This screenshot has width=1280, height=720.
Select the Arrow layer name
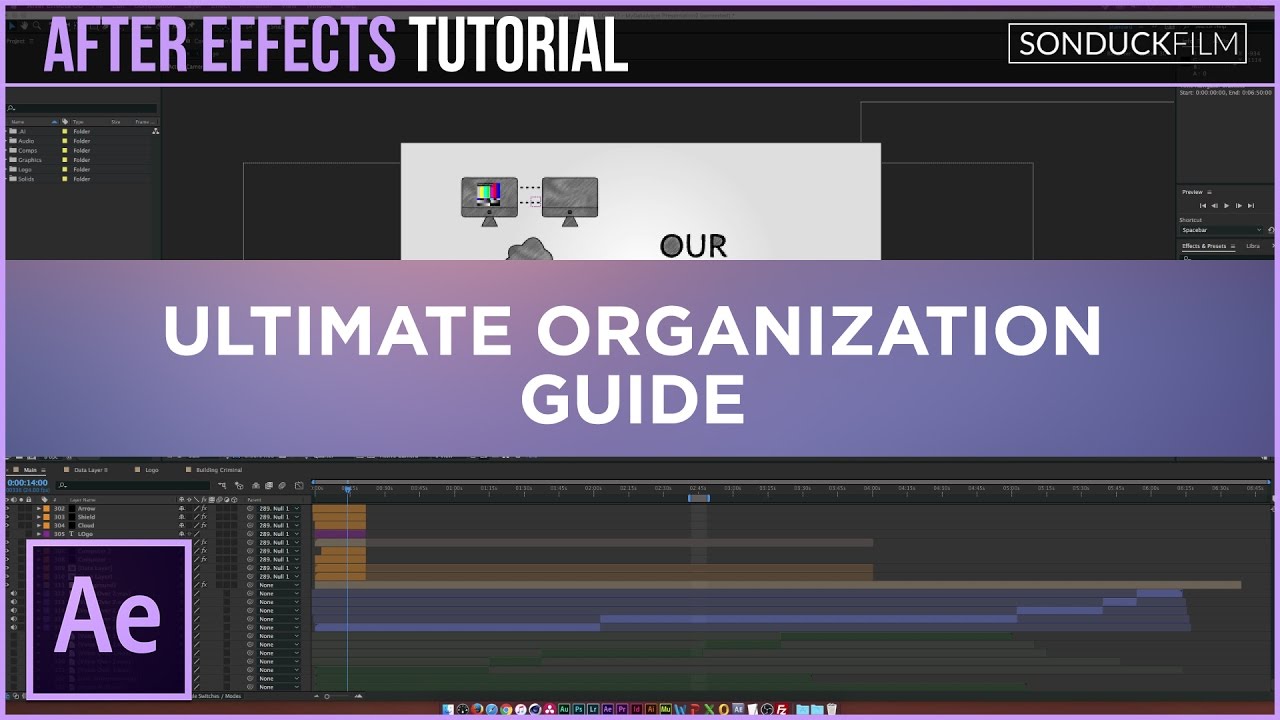point(86,509)
